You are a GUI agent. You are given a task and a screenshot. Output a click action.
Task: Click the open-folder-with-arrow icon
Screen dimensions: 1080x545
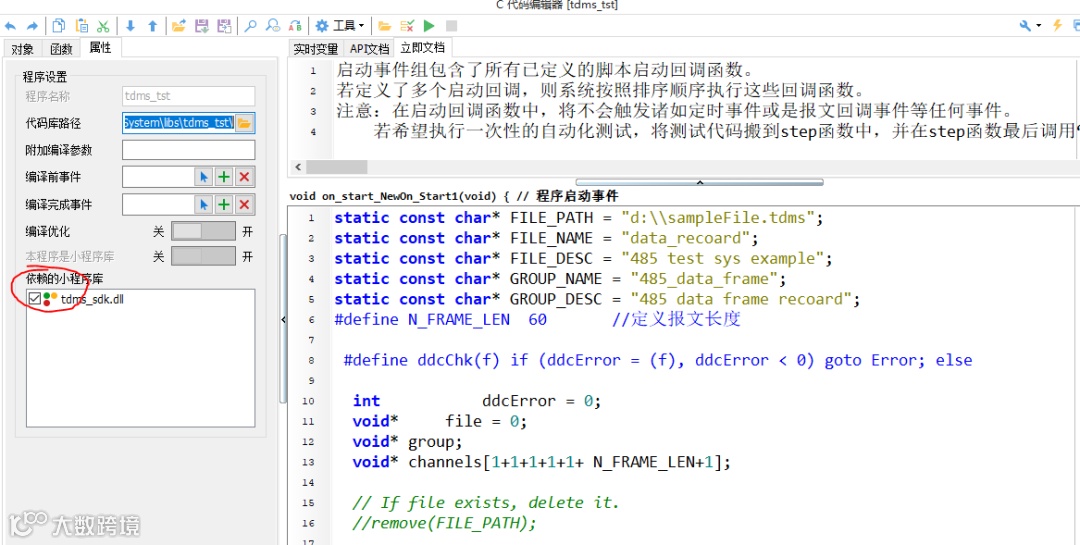(179, 26)
